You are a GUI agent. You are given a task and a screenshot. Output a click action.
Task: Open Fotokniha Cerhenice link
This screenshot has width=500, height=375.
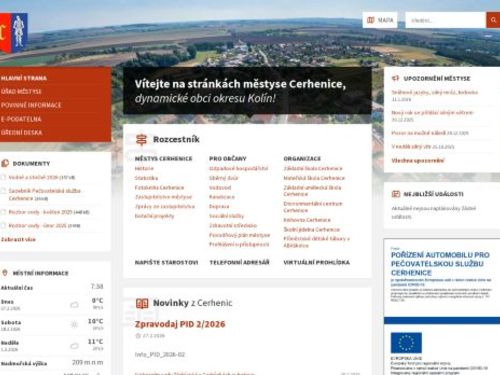tap(159, 188)
